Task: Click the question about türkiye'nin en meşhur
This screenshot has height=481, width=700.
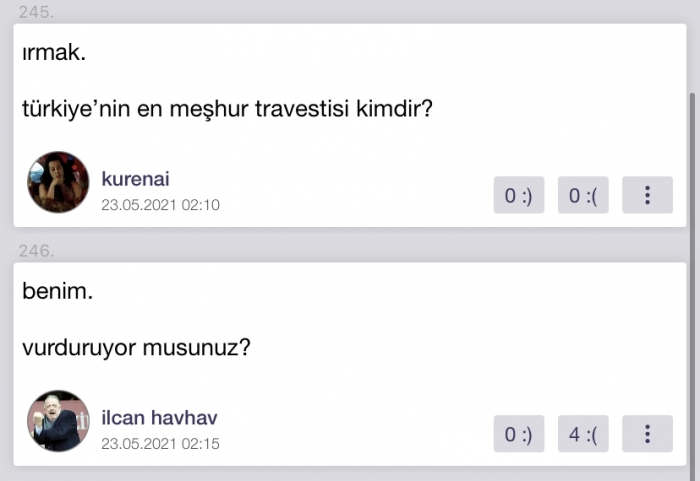Action: (x=227, y=108)
